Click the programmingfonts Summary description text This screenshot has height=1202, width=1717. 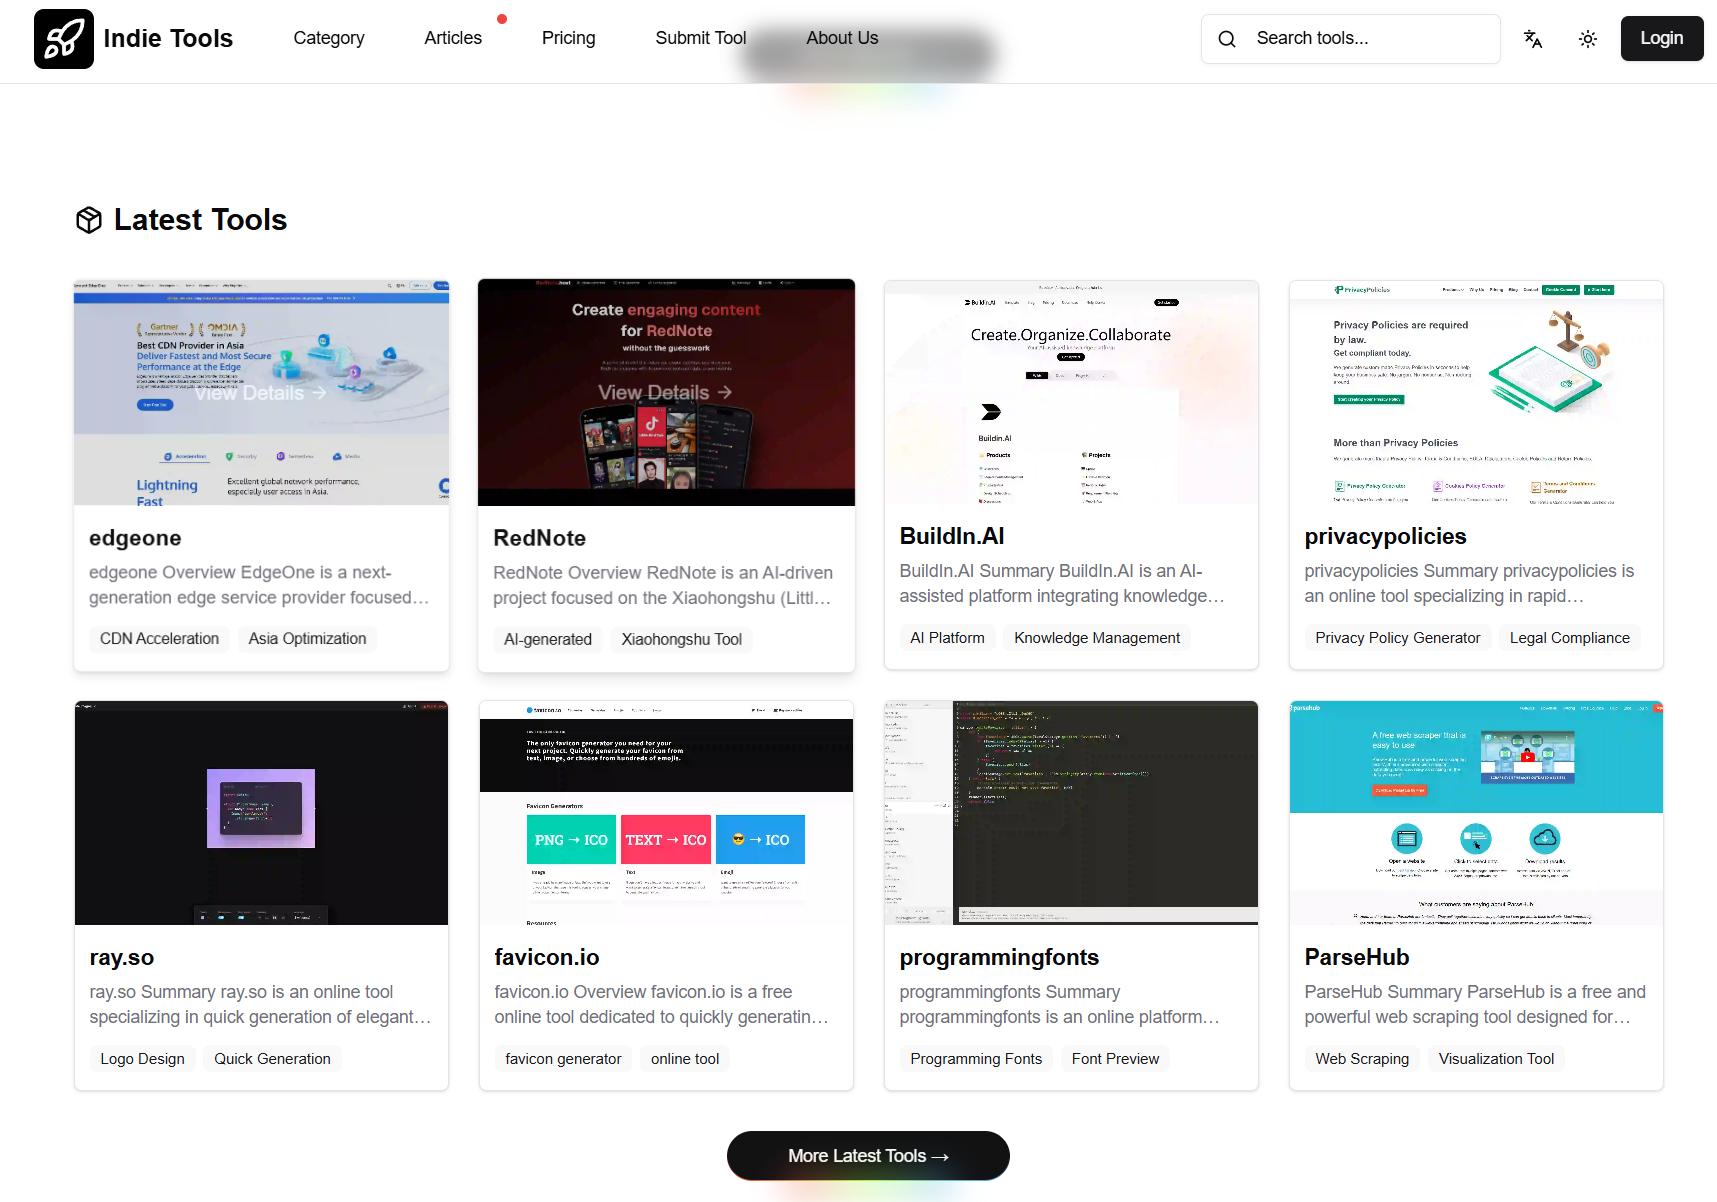click(1060, 1004)
